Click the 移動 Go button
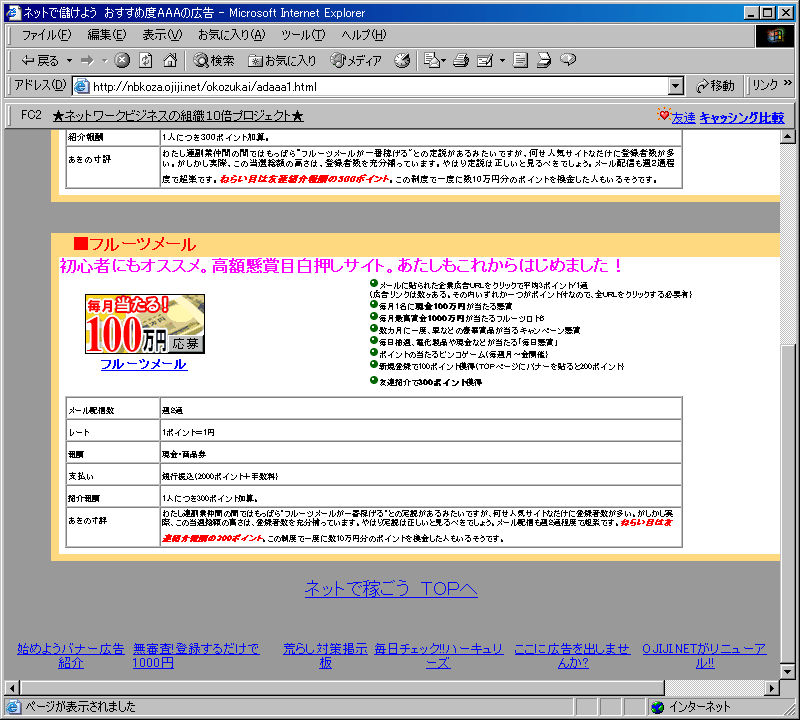Screen dimensions: 800x720 (715, 86)
